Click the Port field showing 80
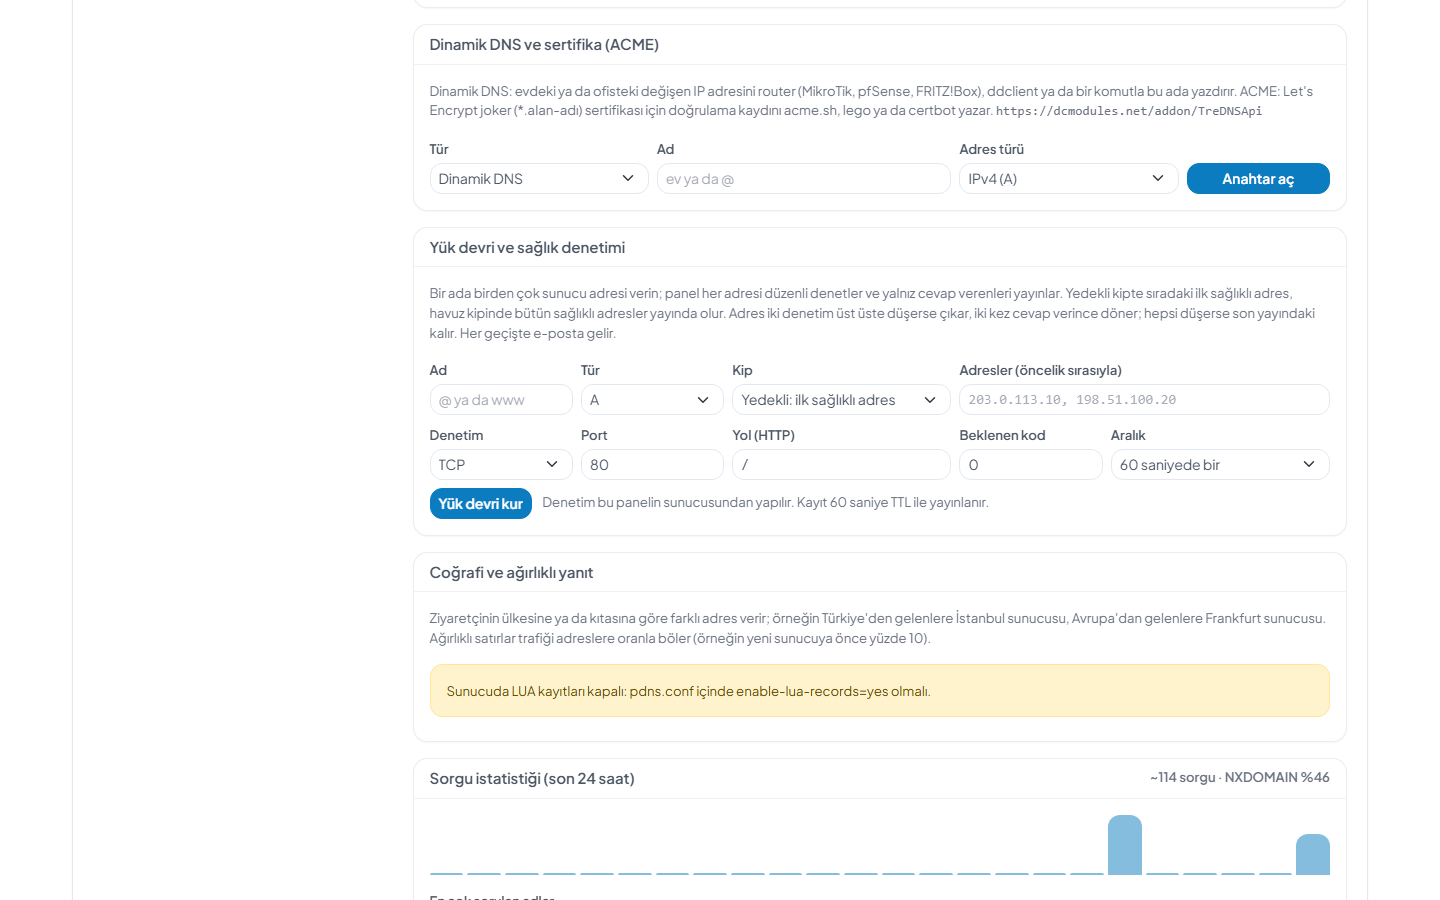The image size is (1440, 900). (652, 465)
